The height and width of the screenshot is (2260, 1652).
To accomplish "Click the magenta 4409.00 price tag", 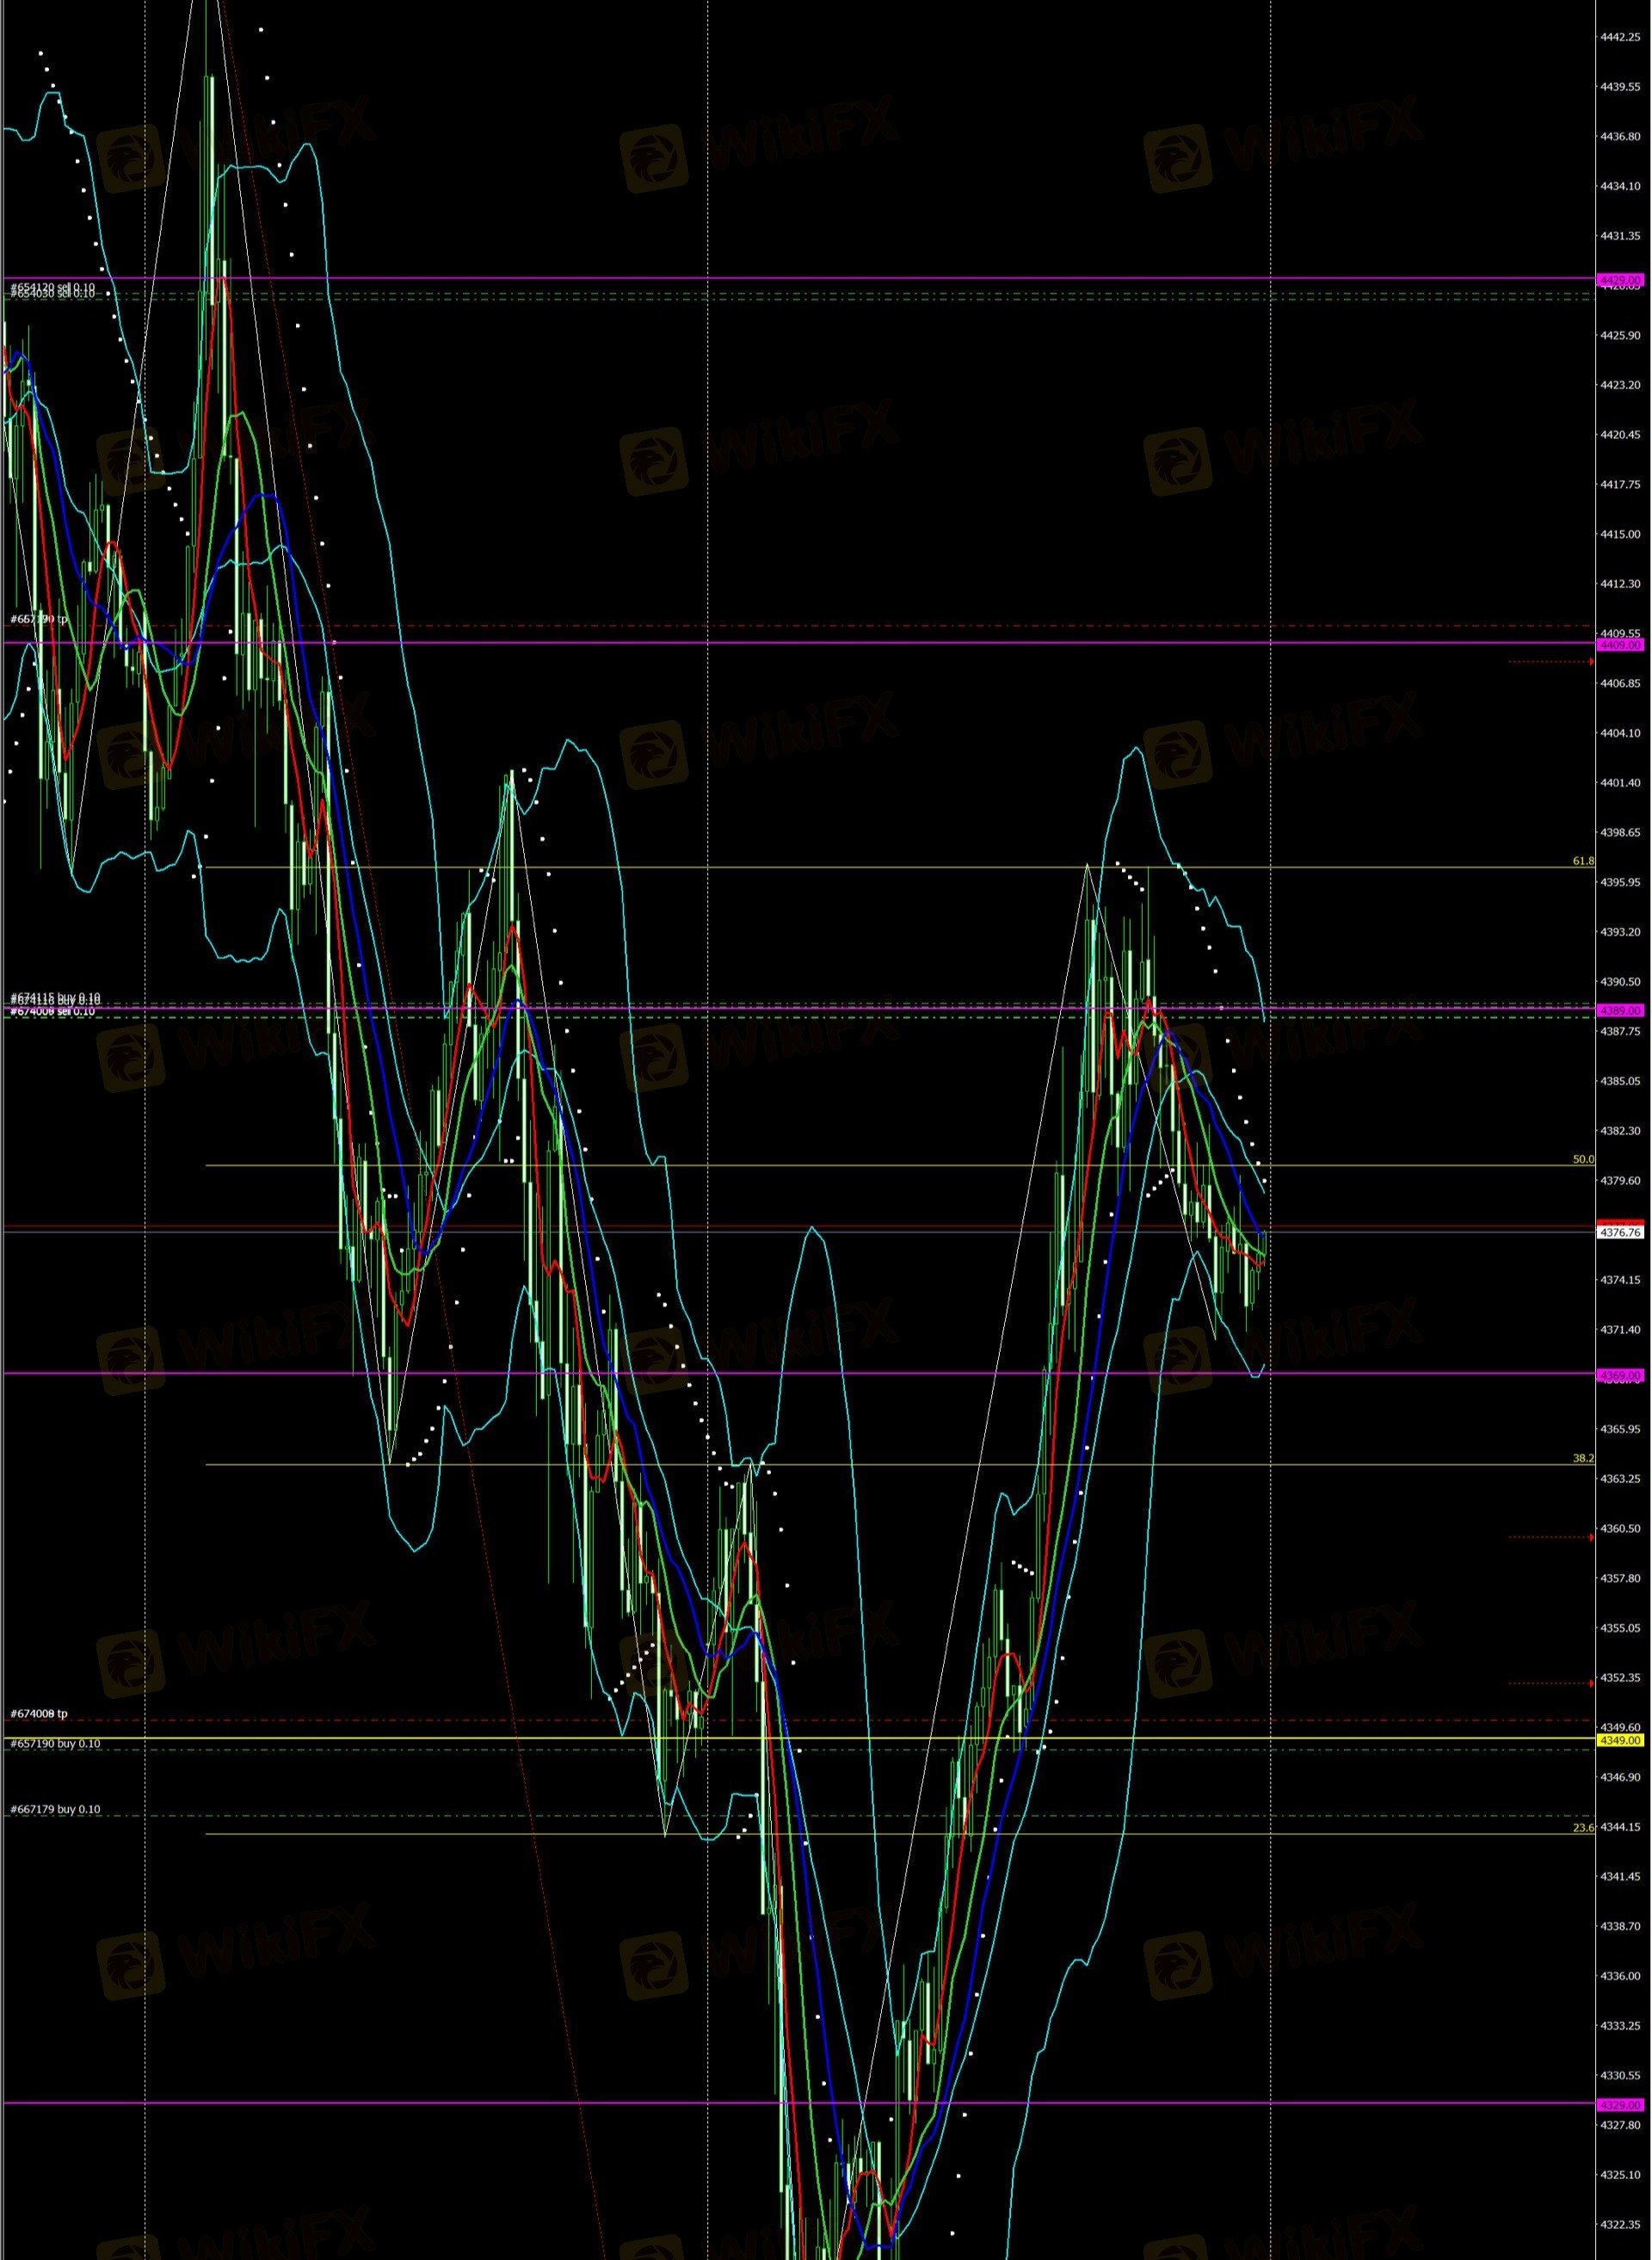I will (x=1620, y=645).
